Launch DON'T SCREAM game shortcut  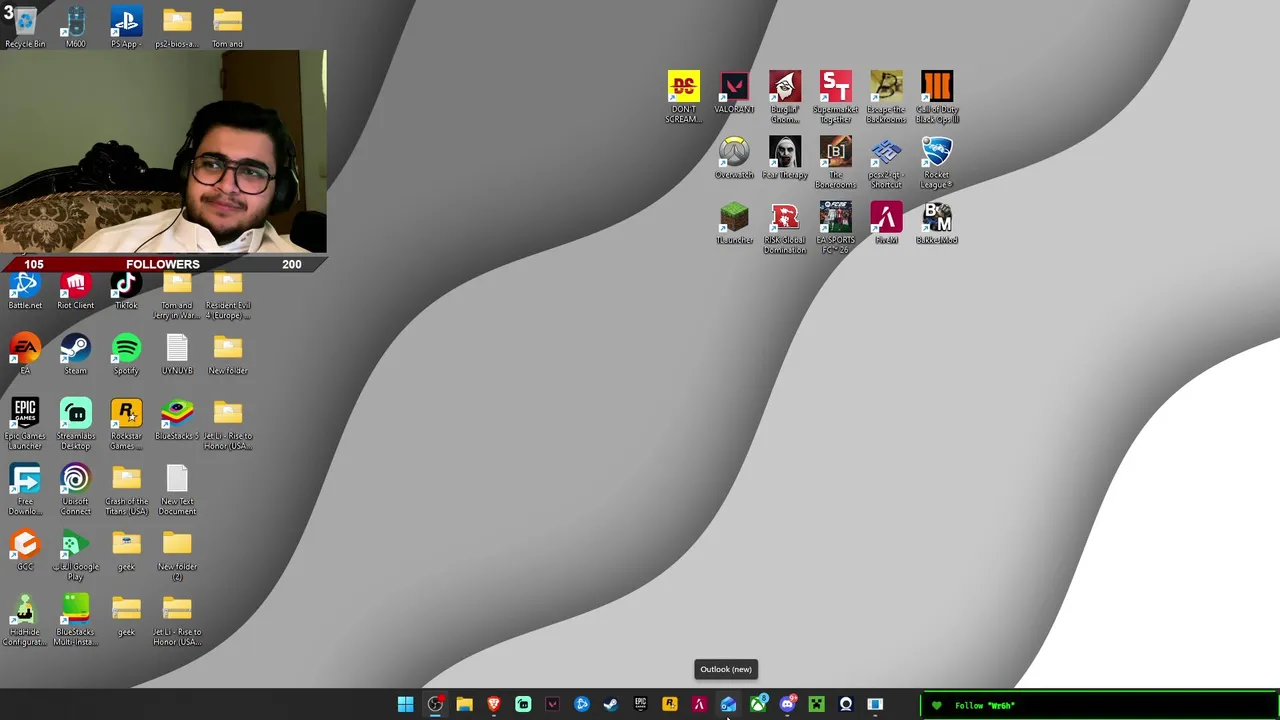click(684, 97)
